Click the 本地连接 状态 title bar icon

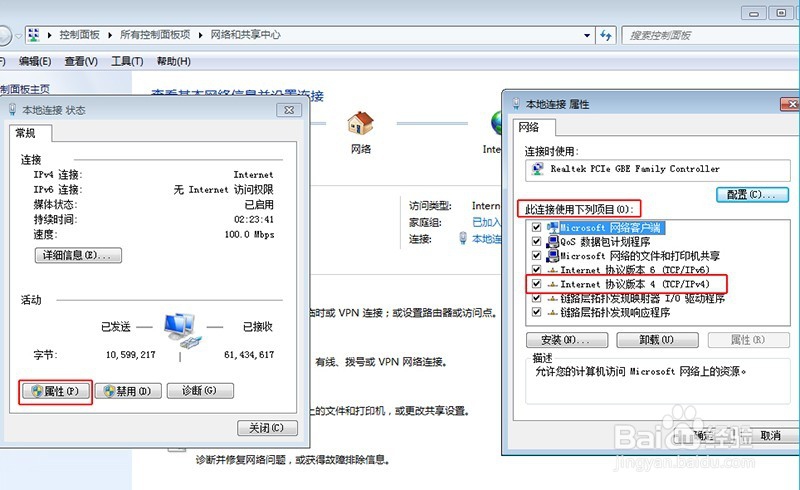pyautogui.click(x=13, y=109)
